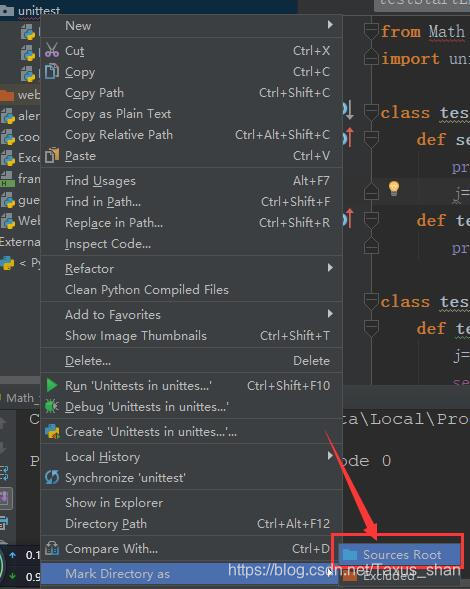Click the 'Math' text in import line
470x589 pixels.
pyautogui.click(x=446, y=31)
